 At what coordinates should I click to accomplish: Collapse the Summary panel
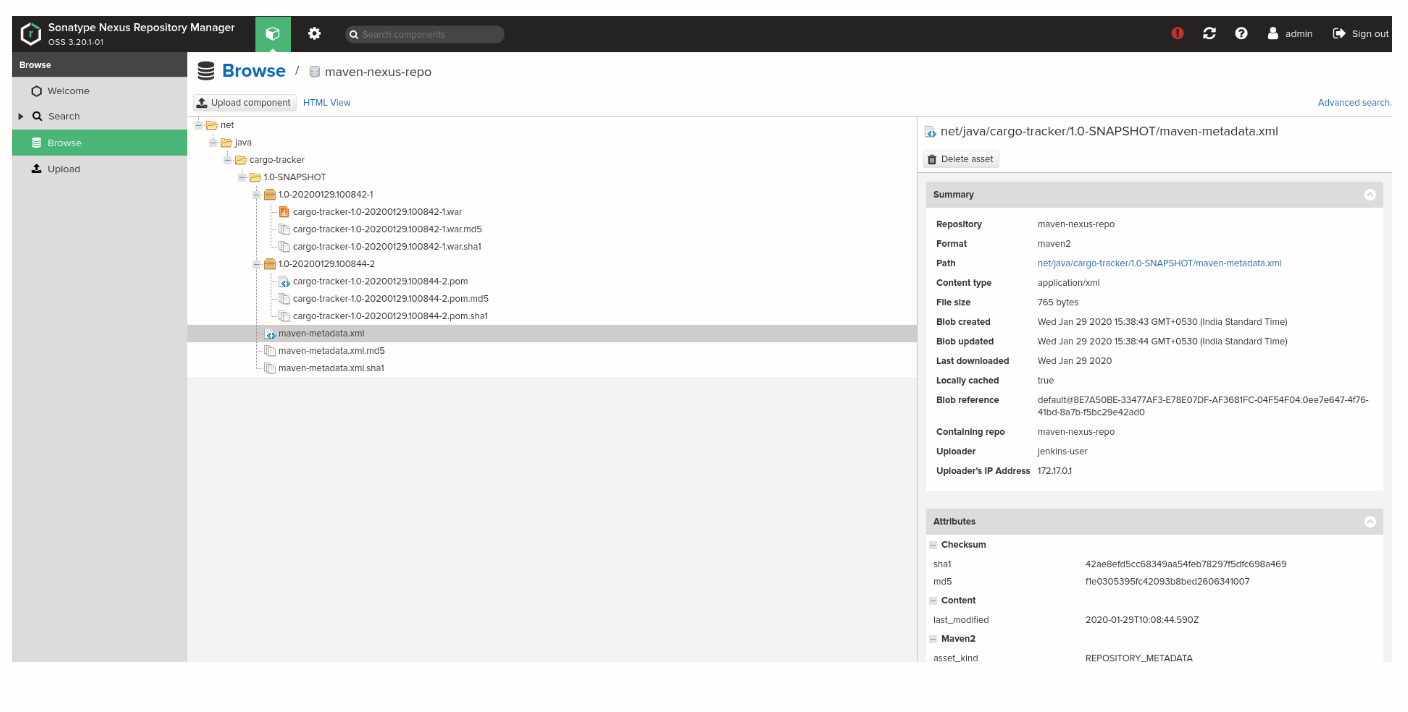click(x=1370, y=195)
